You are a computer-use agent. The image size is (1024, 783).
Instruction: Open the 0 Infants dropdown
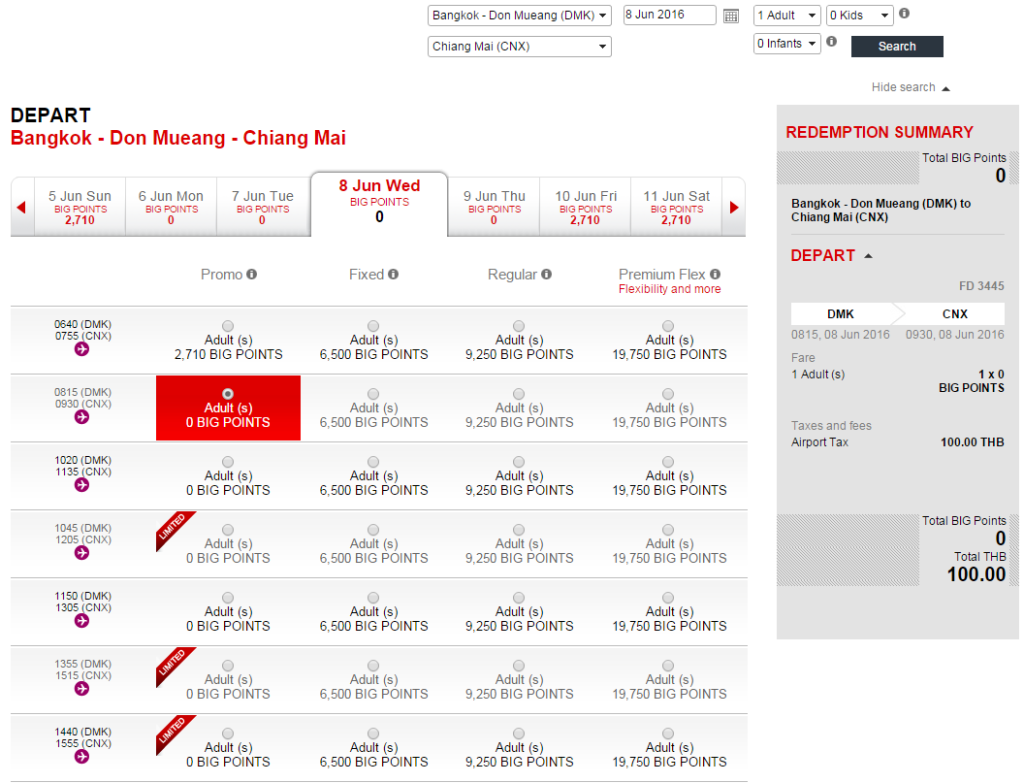pyautogui.click(x=787, y=44)
